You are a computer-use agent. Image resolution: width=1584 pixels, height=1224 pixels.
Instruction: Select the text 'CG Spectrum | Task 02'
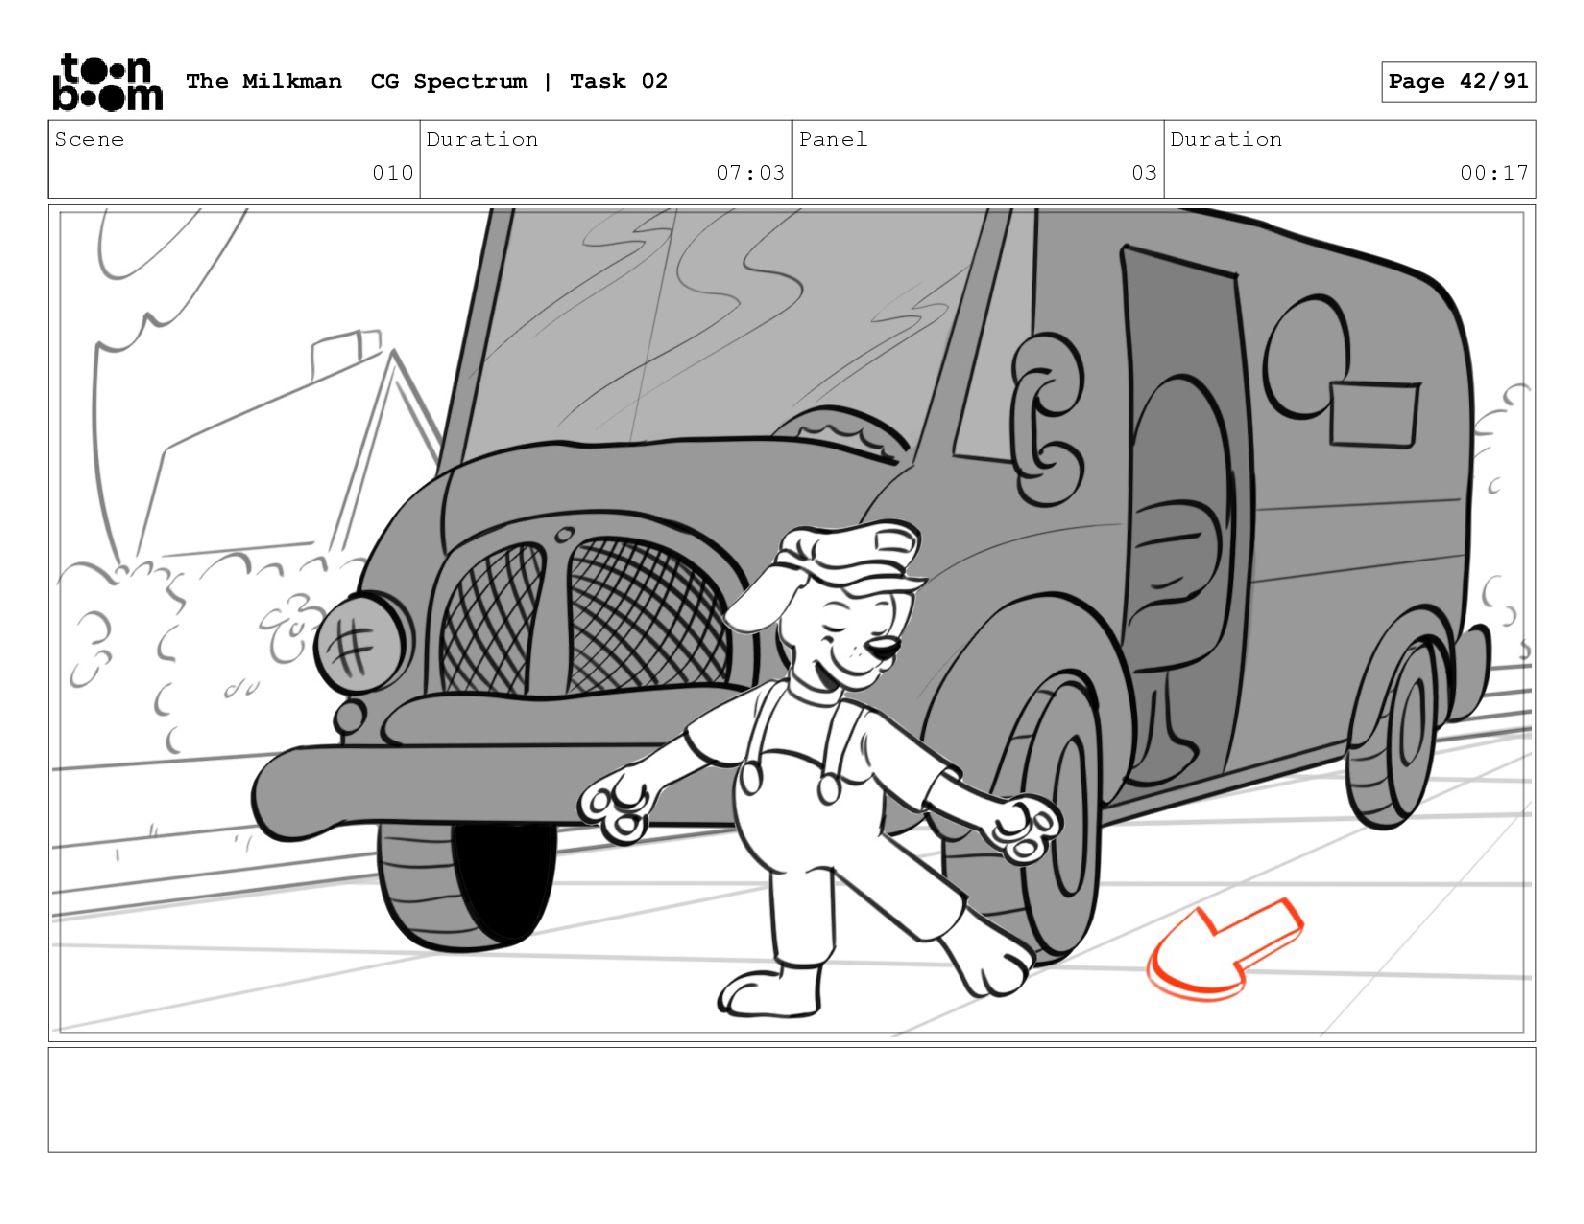point(519,81)
